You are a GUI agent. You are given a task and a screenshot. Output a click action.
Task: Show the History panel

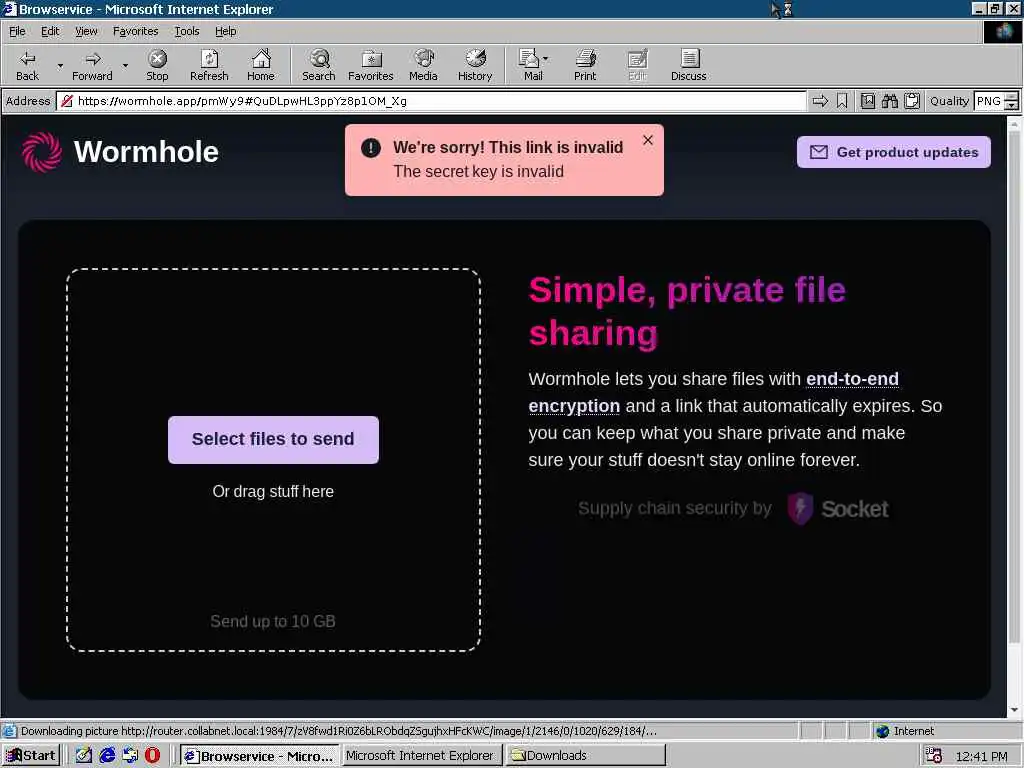(x=475, y=65)
